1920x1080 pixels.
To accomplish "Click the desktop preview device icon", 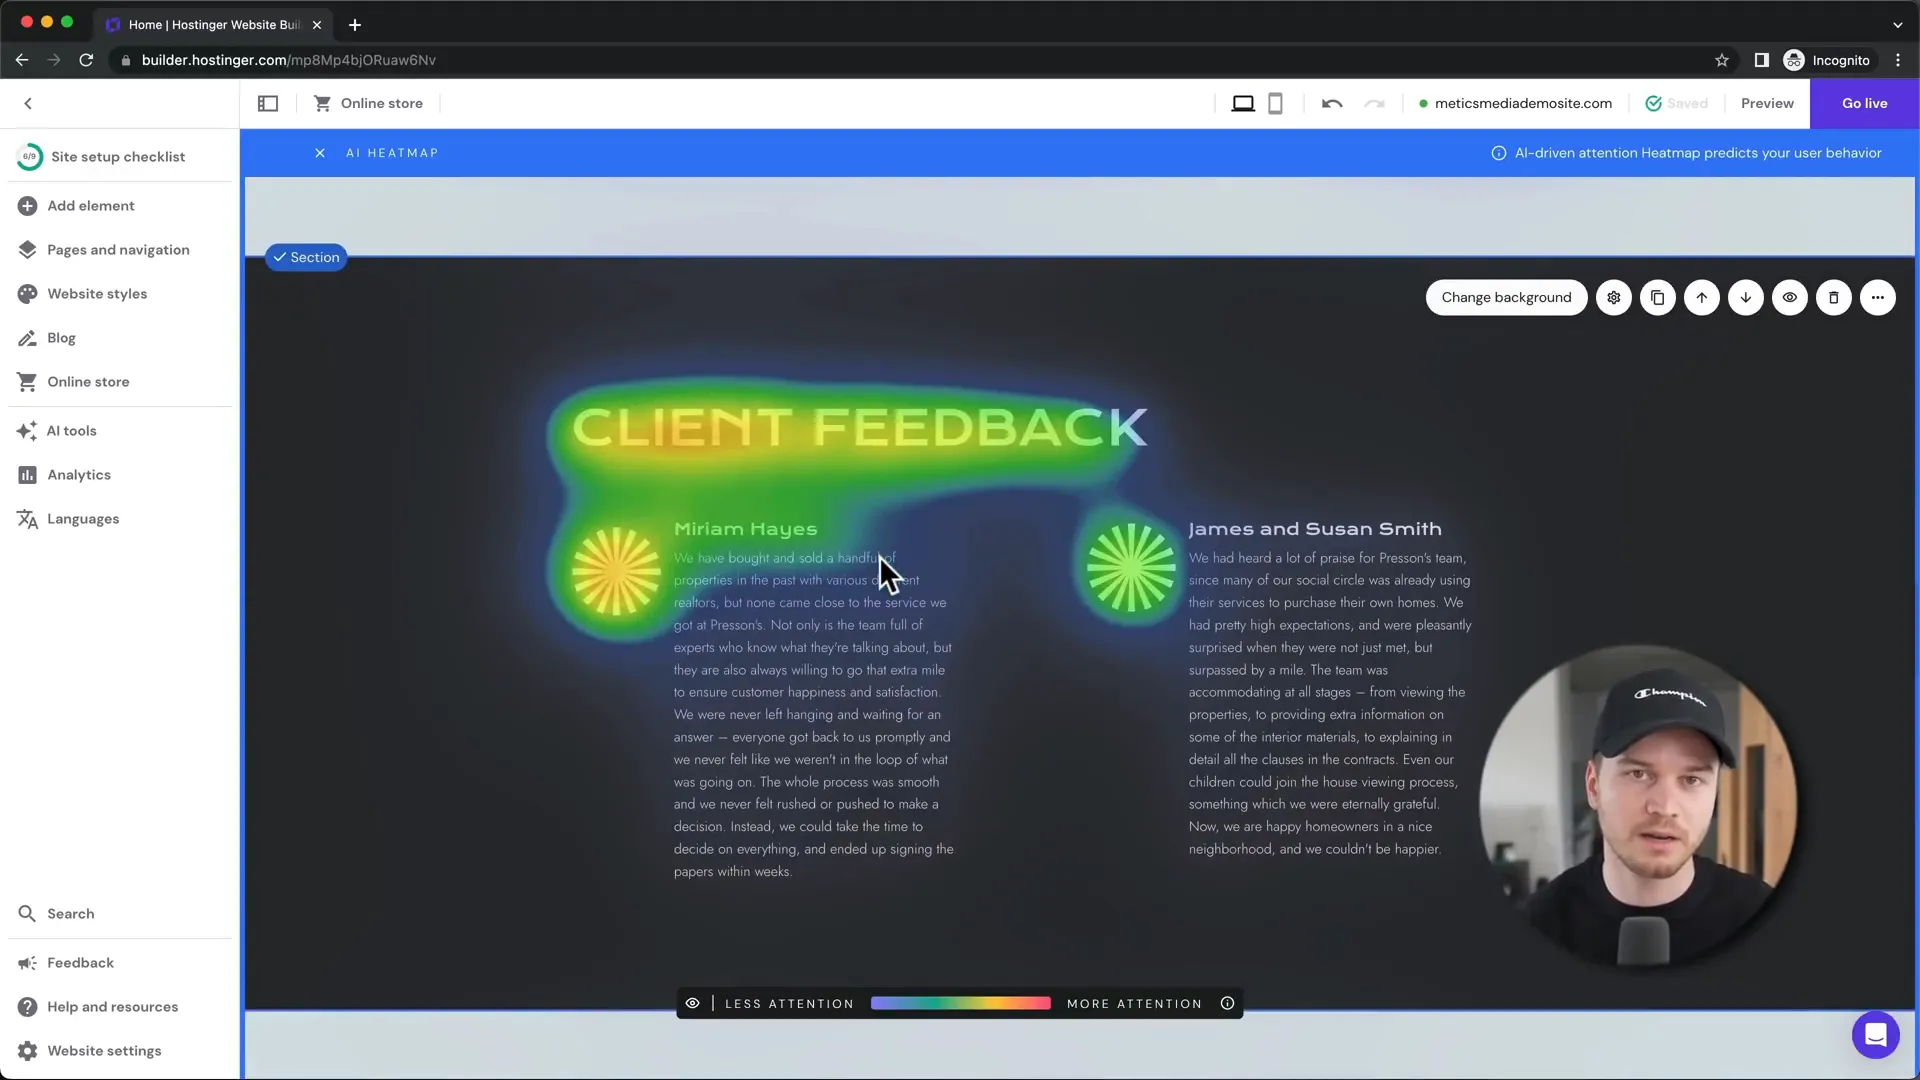I will 1244,103.
